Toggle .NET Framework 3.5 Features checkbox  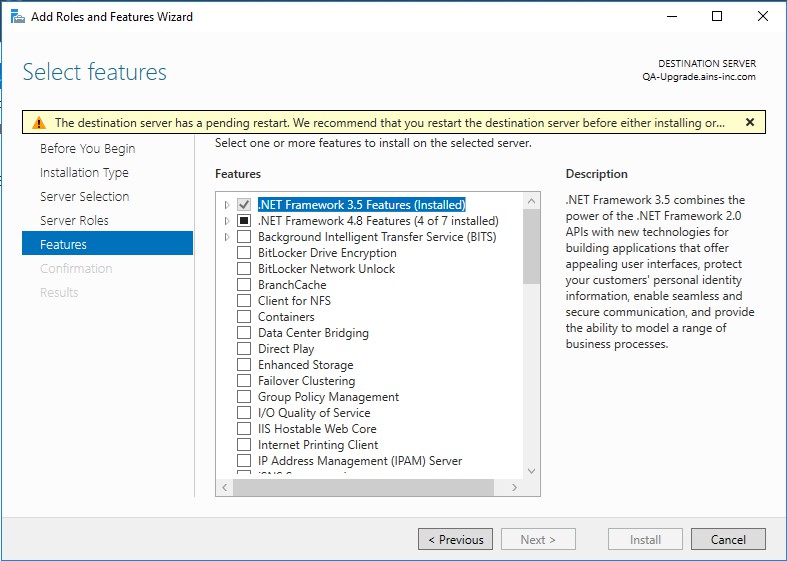coord(244,205)
